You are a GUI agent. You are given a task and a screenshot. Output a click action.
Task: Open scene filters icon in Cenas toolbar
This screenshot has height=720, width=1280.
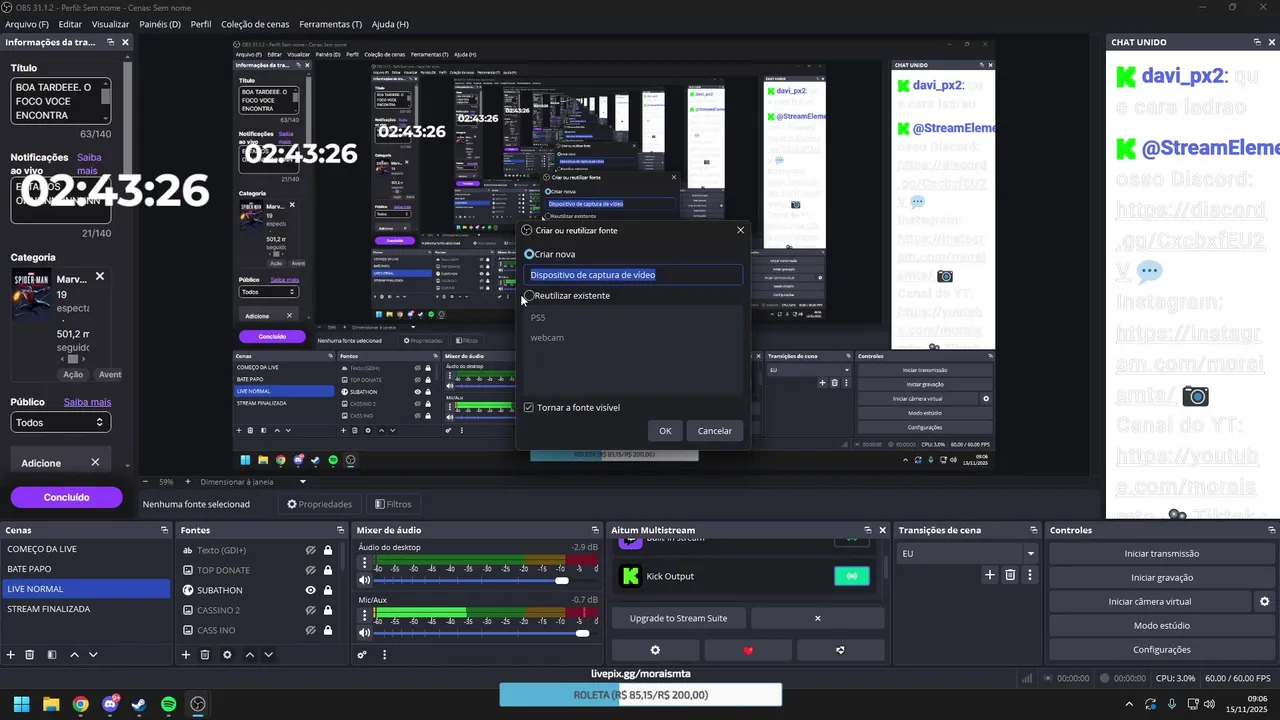click(x=50, y=655)
